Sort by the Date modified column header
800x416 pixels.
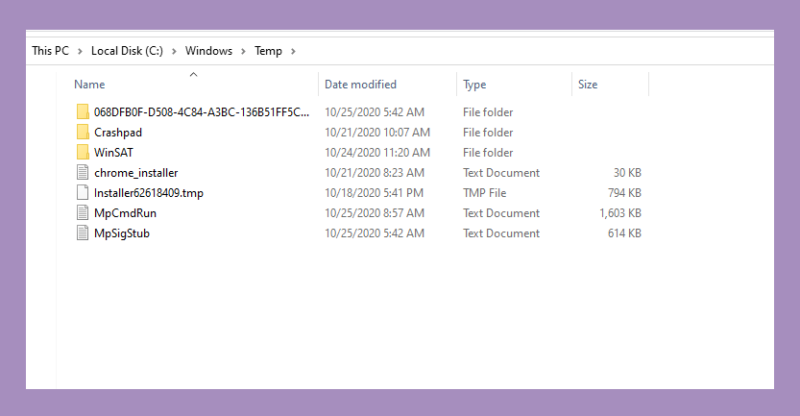[361, 84]
